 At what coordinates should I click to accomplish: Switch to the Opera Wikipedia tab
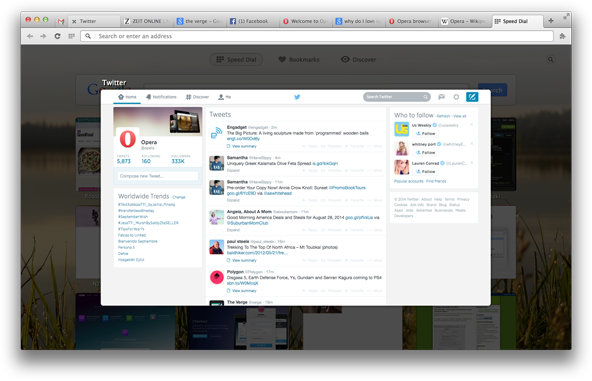(464, 21)
